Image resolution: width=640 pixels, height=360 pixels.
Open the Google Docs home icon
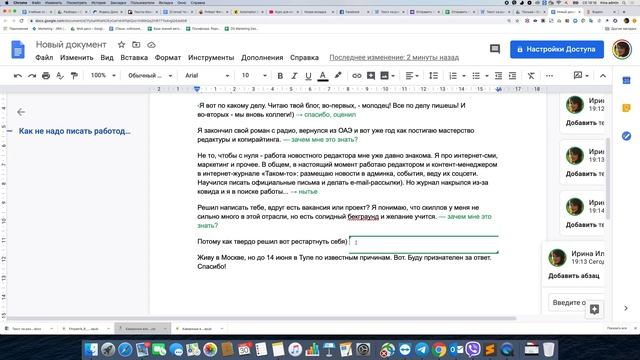pyautogui.click(x=18, y=49)
